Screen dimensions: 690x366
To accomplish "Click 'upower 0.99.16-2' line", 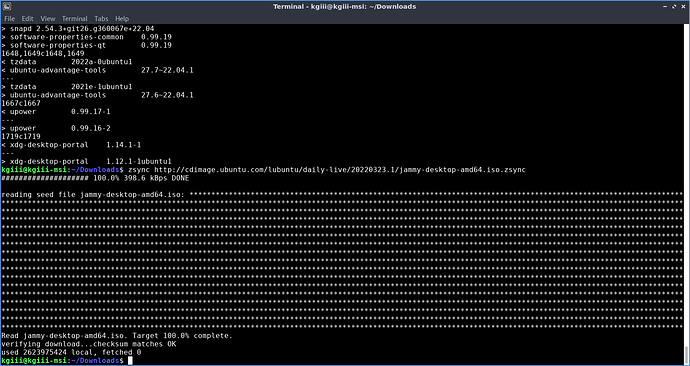I will coord(56,128).
